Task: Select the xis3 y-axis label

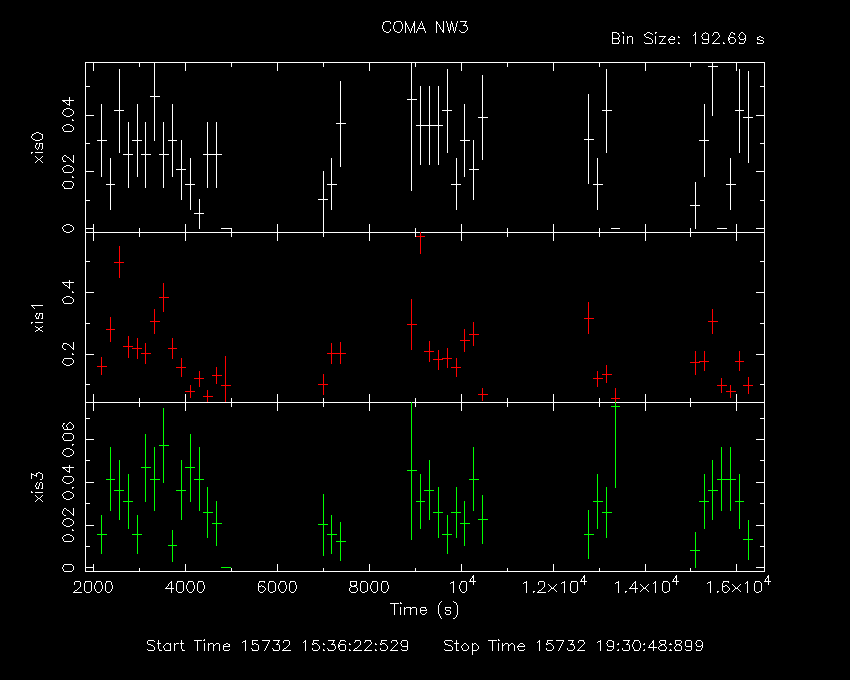Action: click(x=38, y=486)
